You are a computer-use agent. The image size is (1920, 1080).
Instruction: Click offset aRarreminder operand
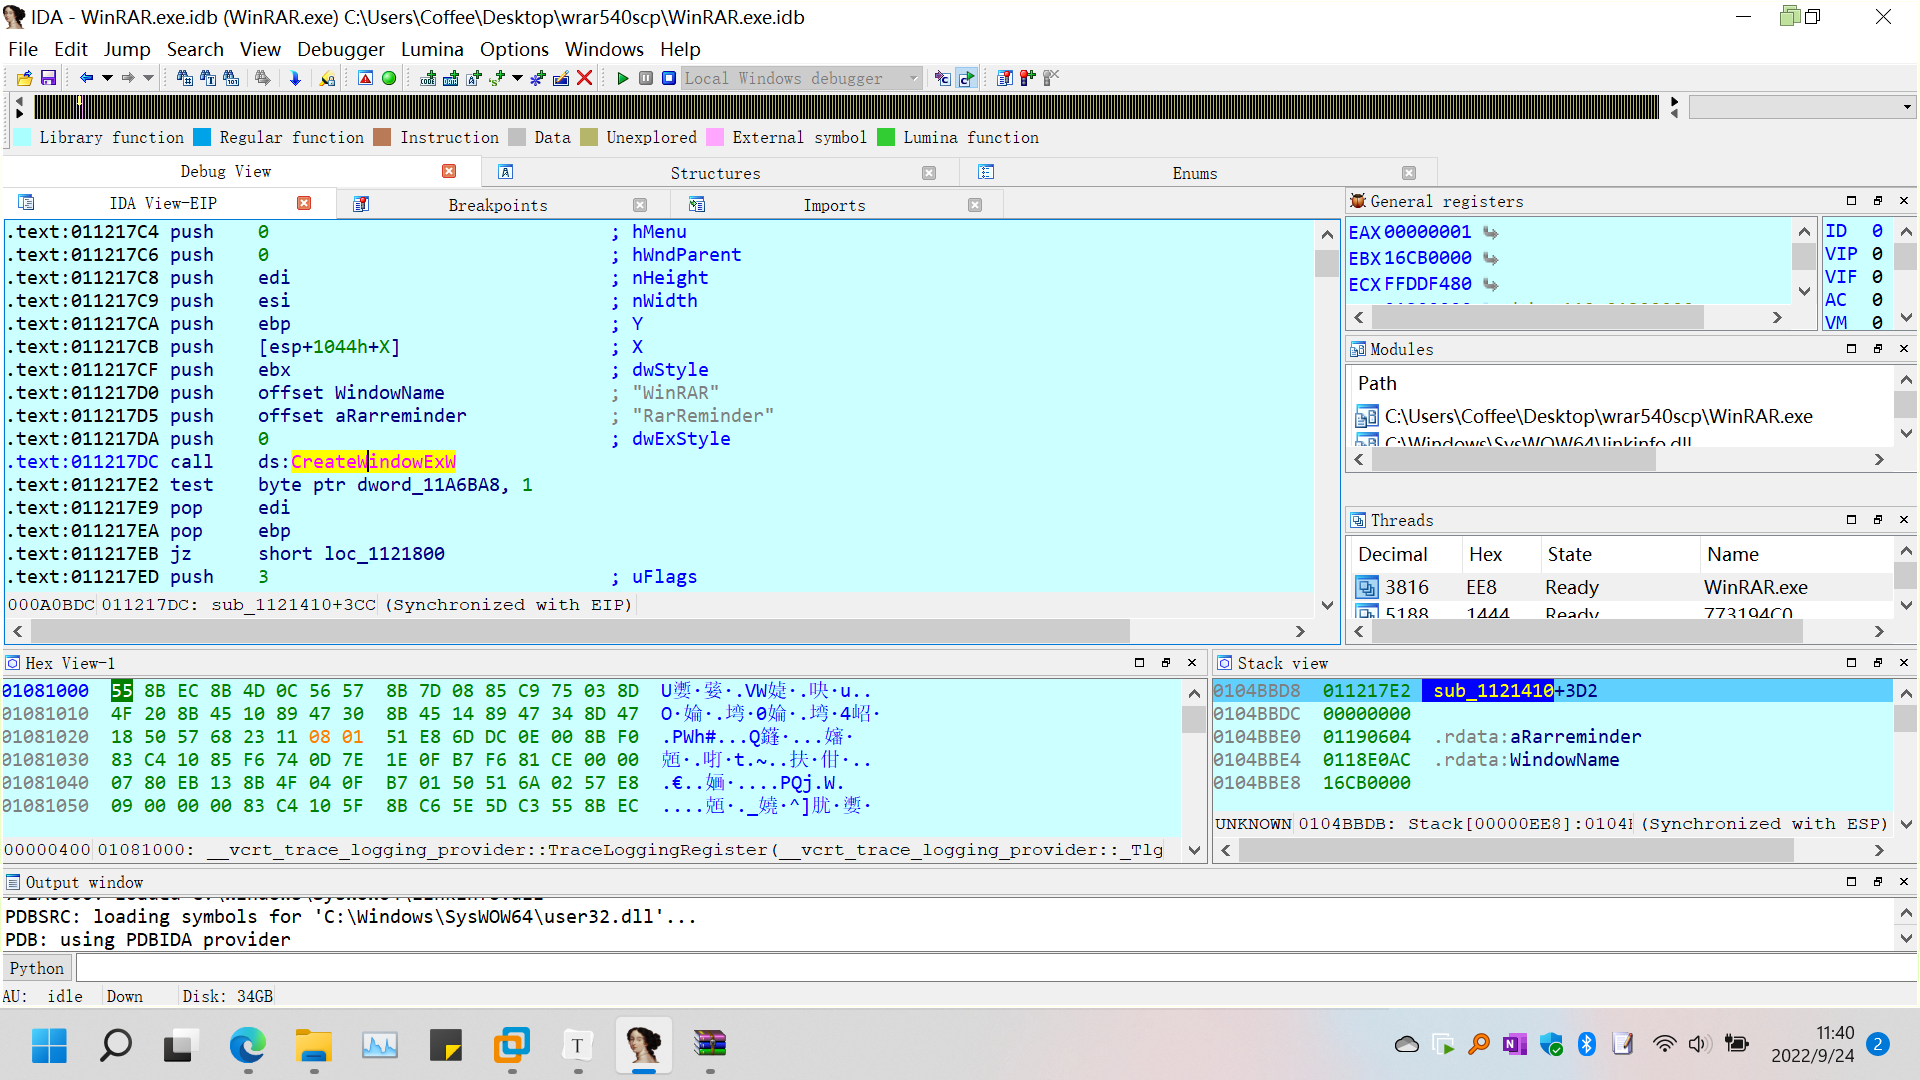click(362, 415)
